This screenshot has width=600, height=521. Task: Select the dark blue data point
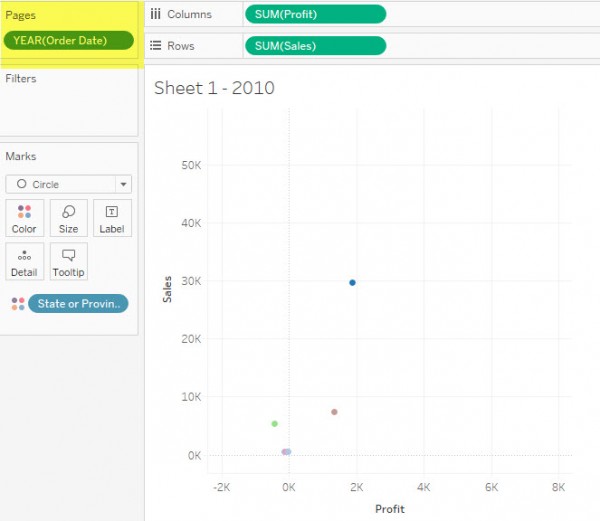pos(352,283)
